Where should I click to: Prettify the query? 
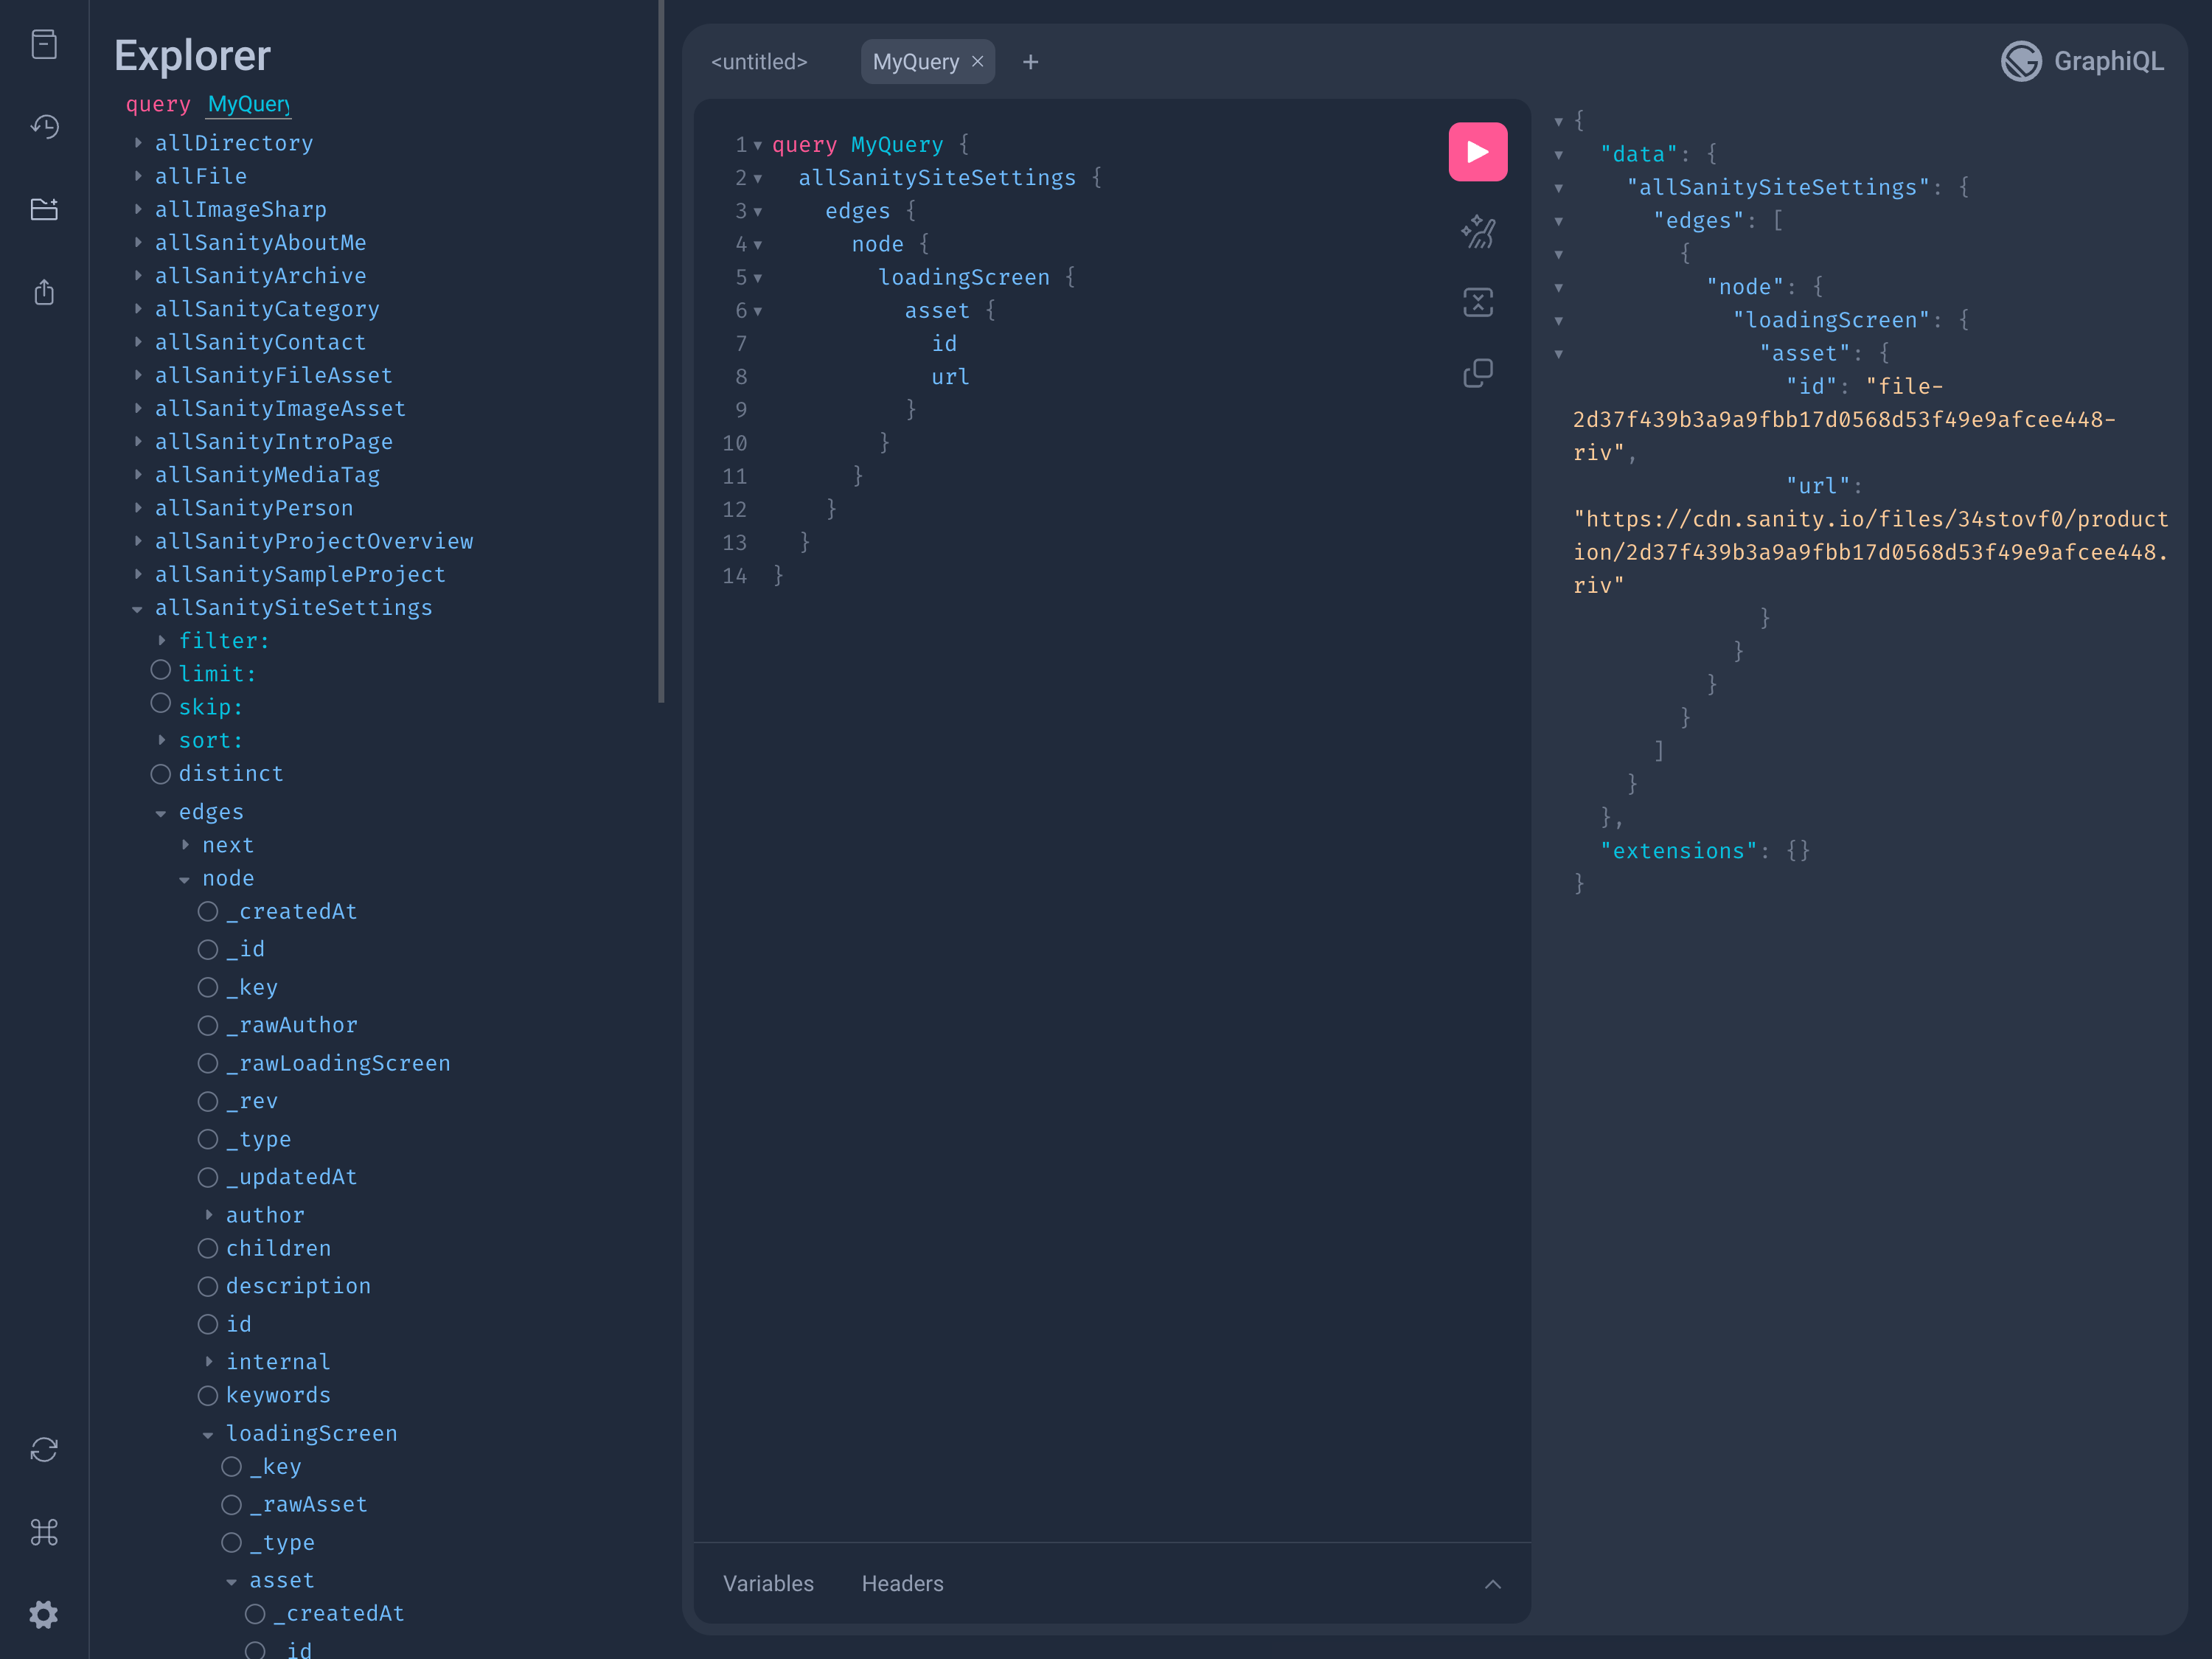point(1477,232)
